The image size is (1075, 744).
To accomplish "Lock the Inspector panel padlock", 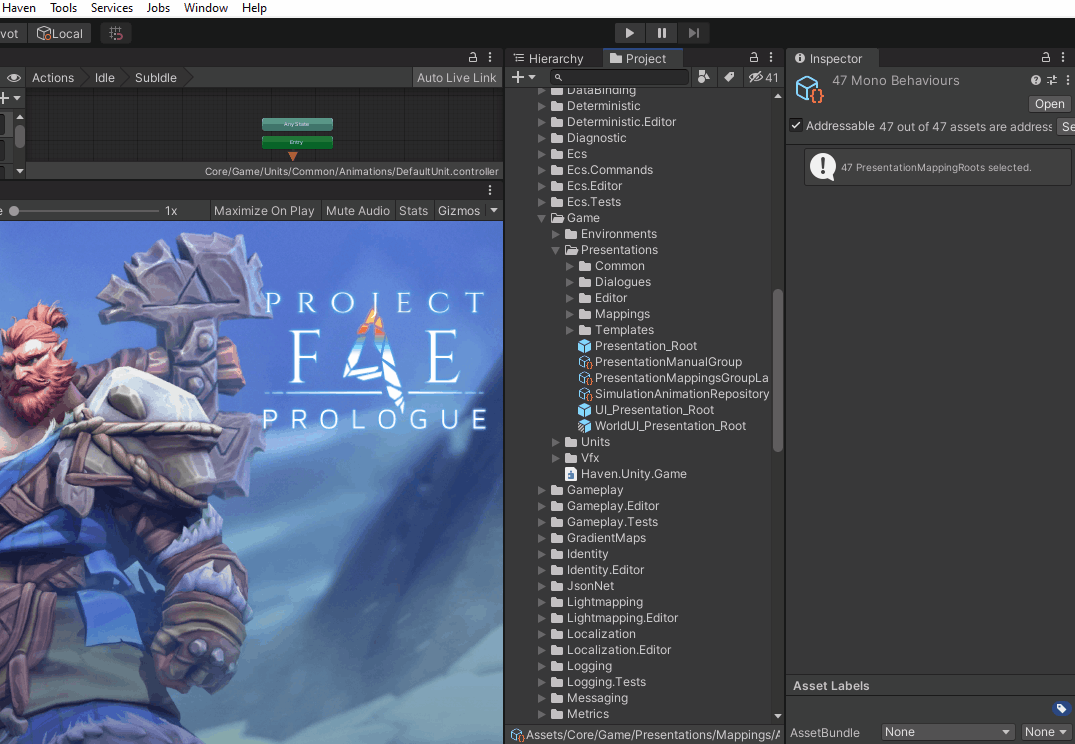I will coord(1046,58).
